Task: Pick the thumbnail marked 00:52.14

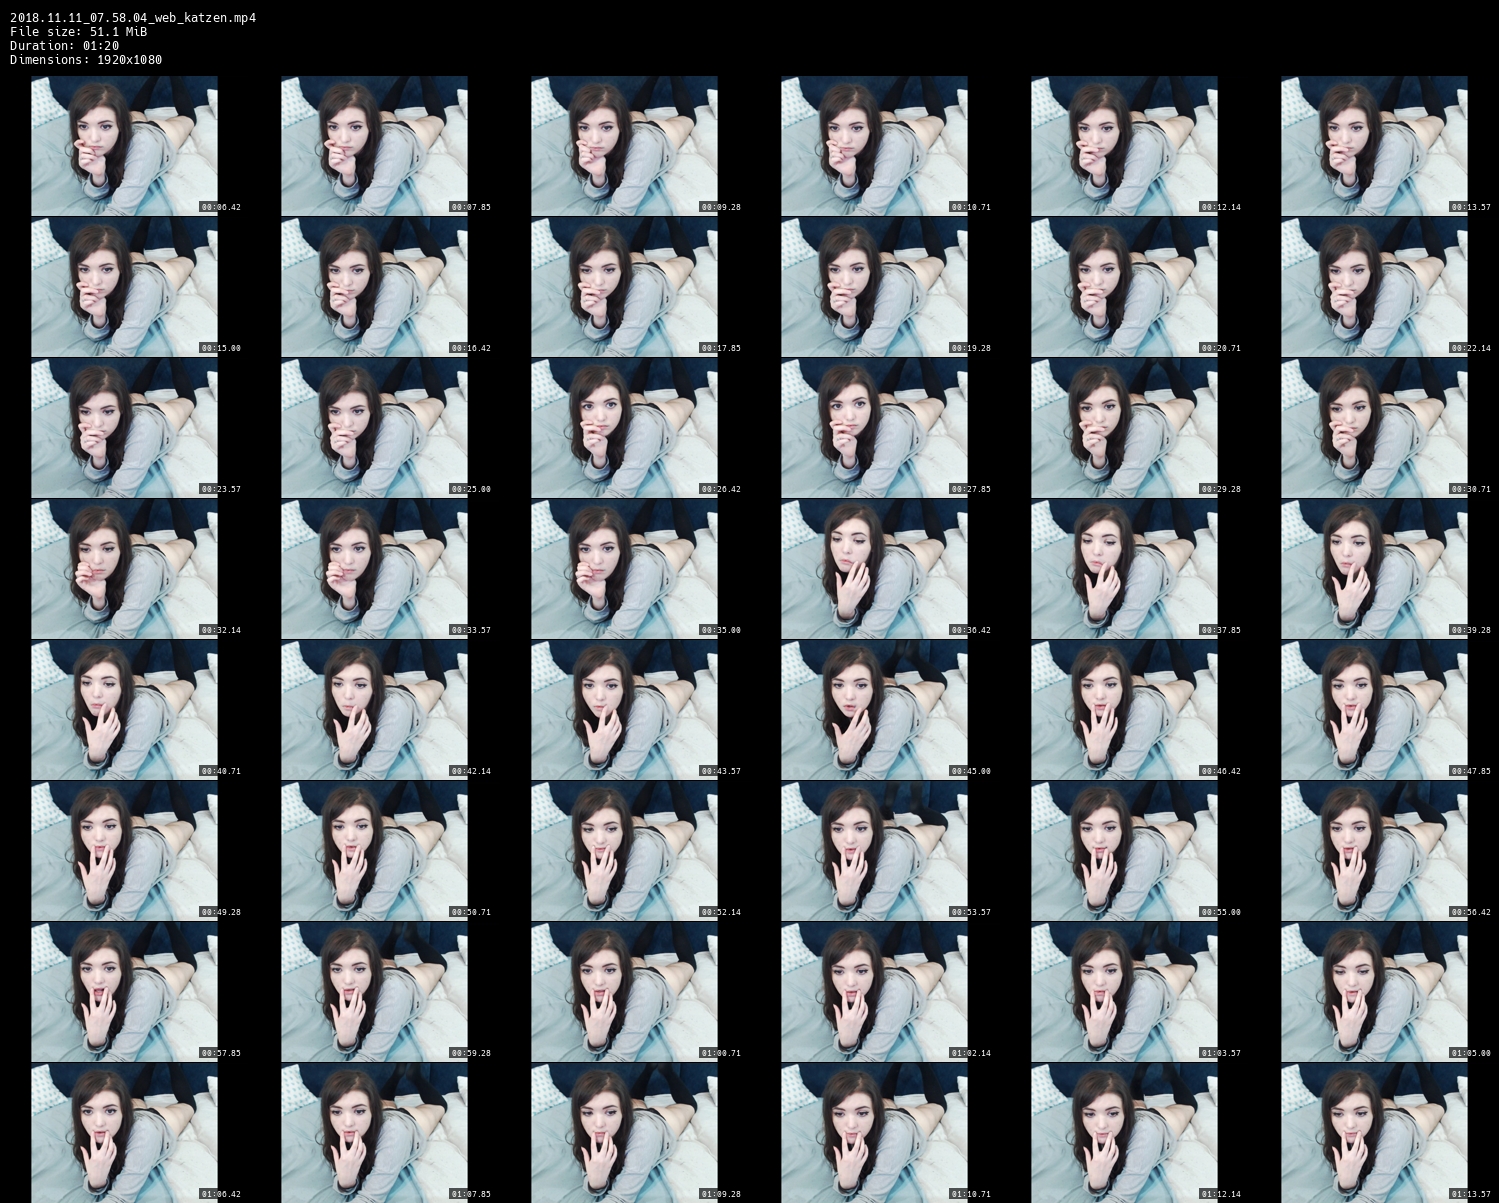Action: point(625,851)
